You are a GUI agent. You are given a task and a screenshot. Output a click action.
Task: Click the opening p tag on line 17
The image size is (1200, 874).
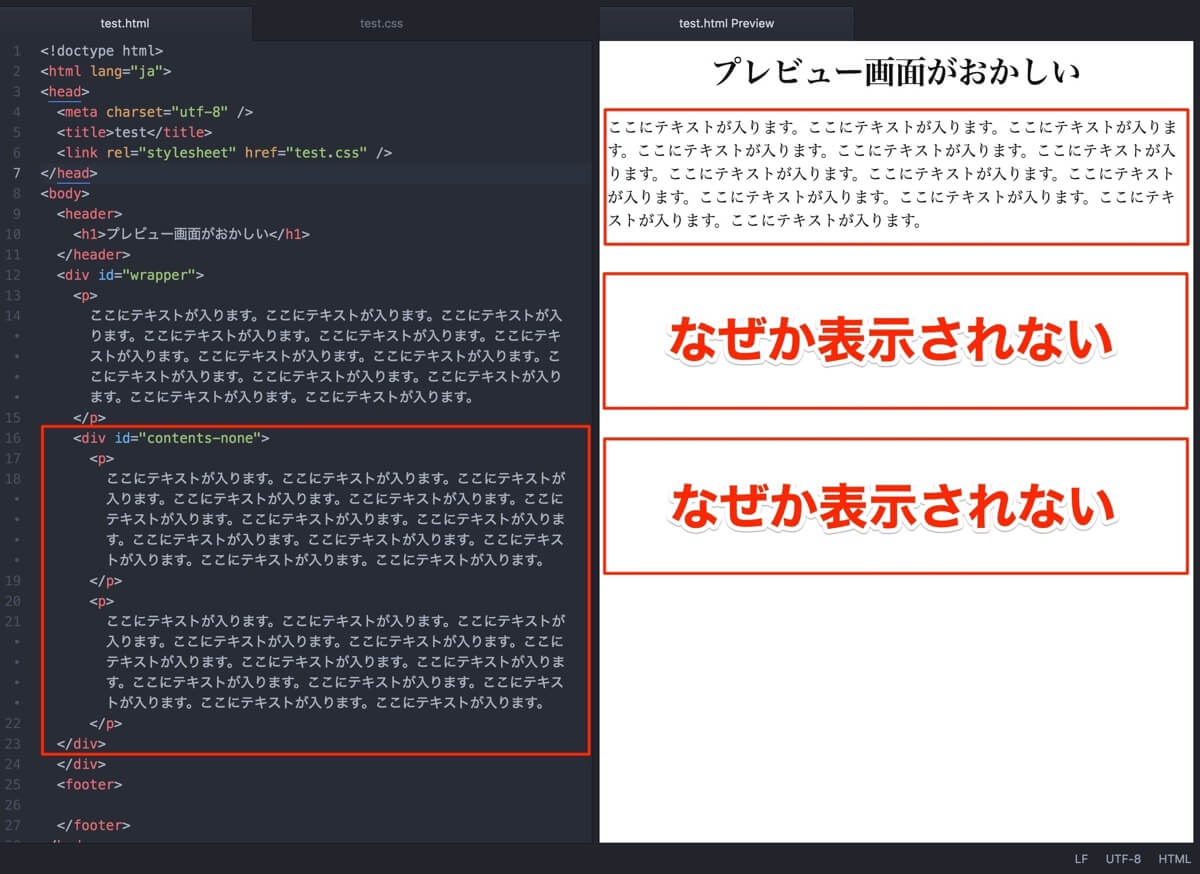pyautogui.click(x=102, y=459)
